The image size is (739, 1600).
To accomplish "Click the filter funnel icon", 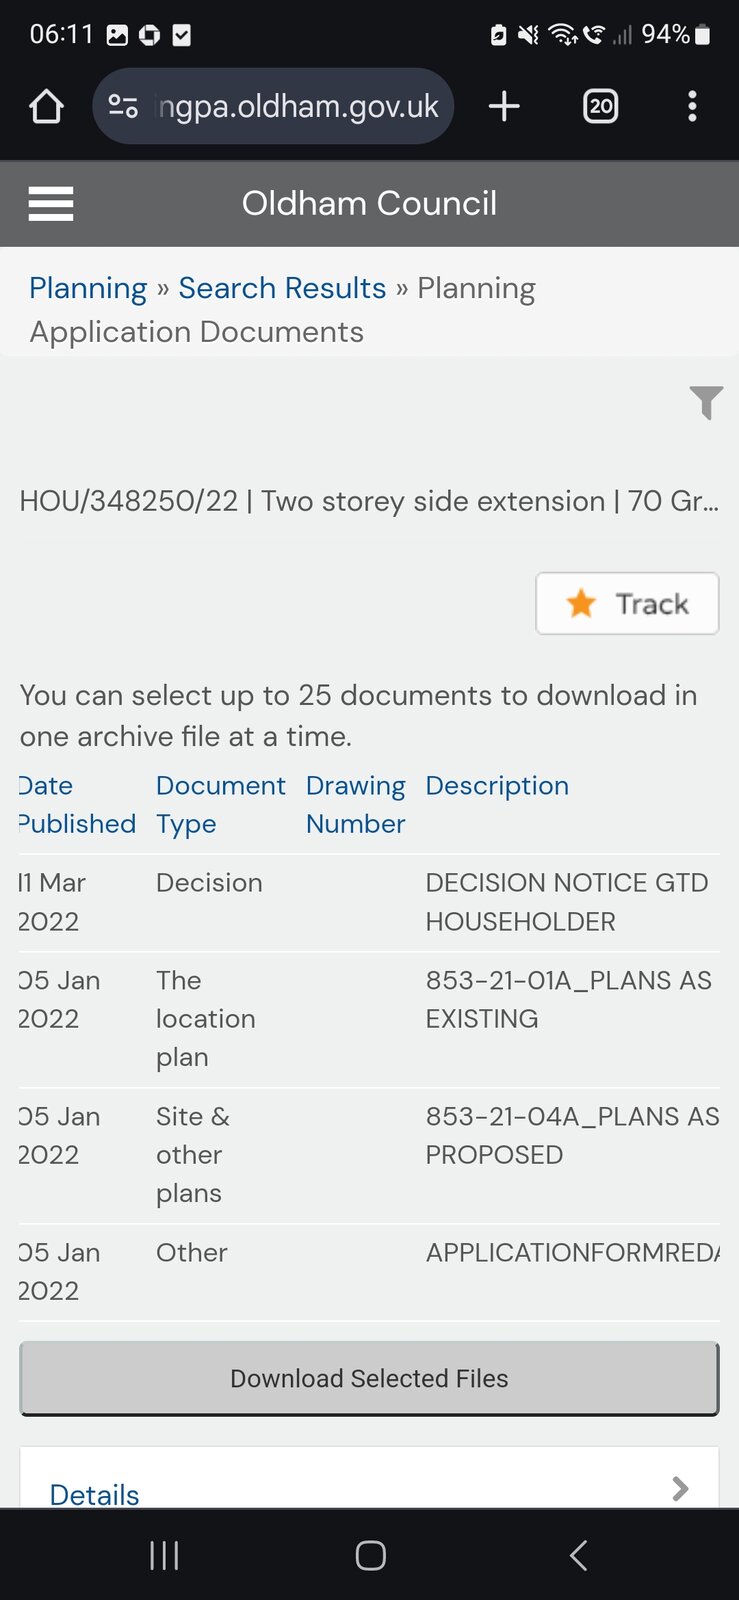I will pos(706,402).
